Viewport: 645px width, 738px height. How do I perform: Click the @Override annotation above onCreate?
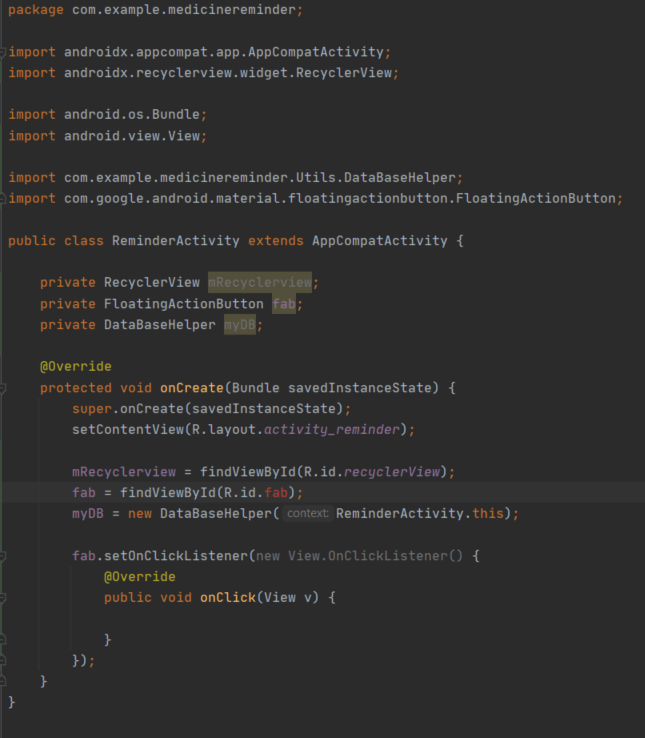76,366
